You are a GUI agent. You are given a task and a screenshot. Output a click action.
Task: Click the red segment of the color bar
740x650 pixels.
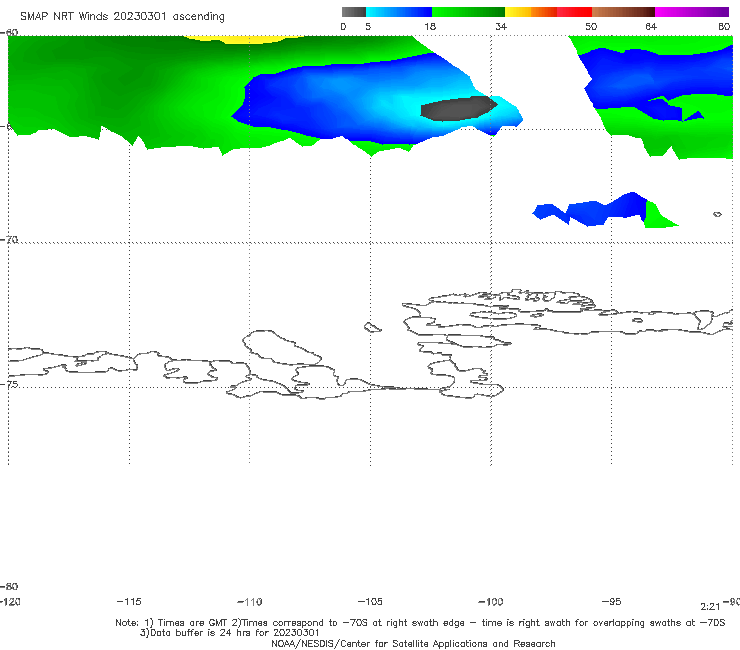(574, 12)
